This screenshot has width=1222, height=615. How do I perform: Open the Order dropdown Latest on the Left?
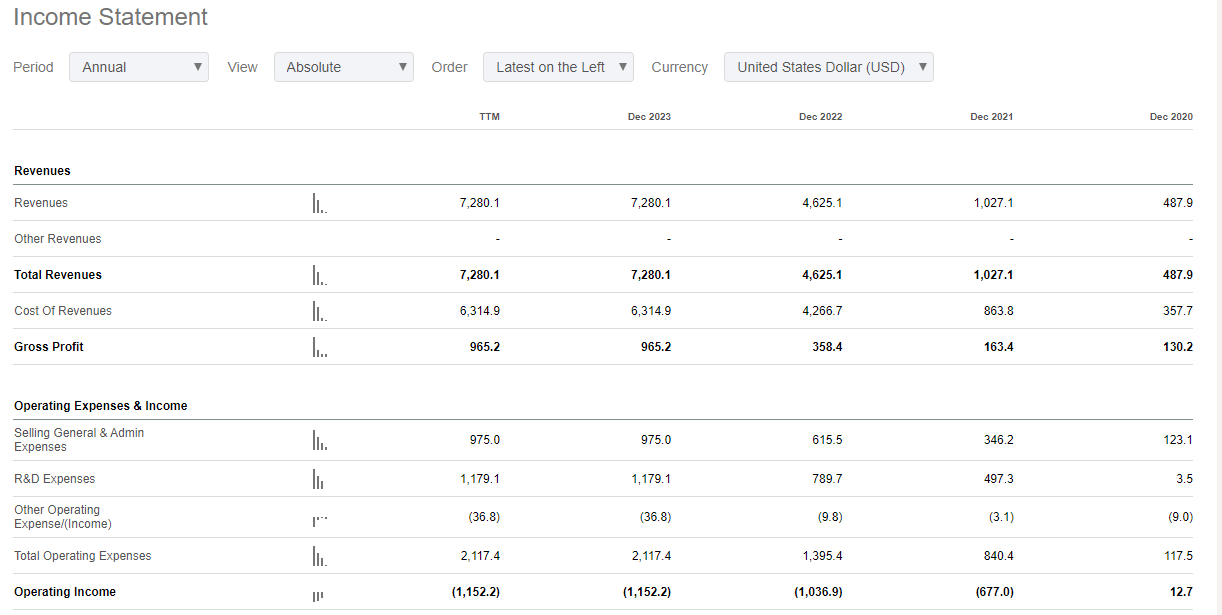pos(558,67)
